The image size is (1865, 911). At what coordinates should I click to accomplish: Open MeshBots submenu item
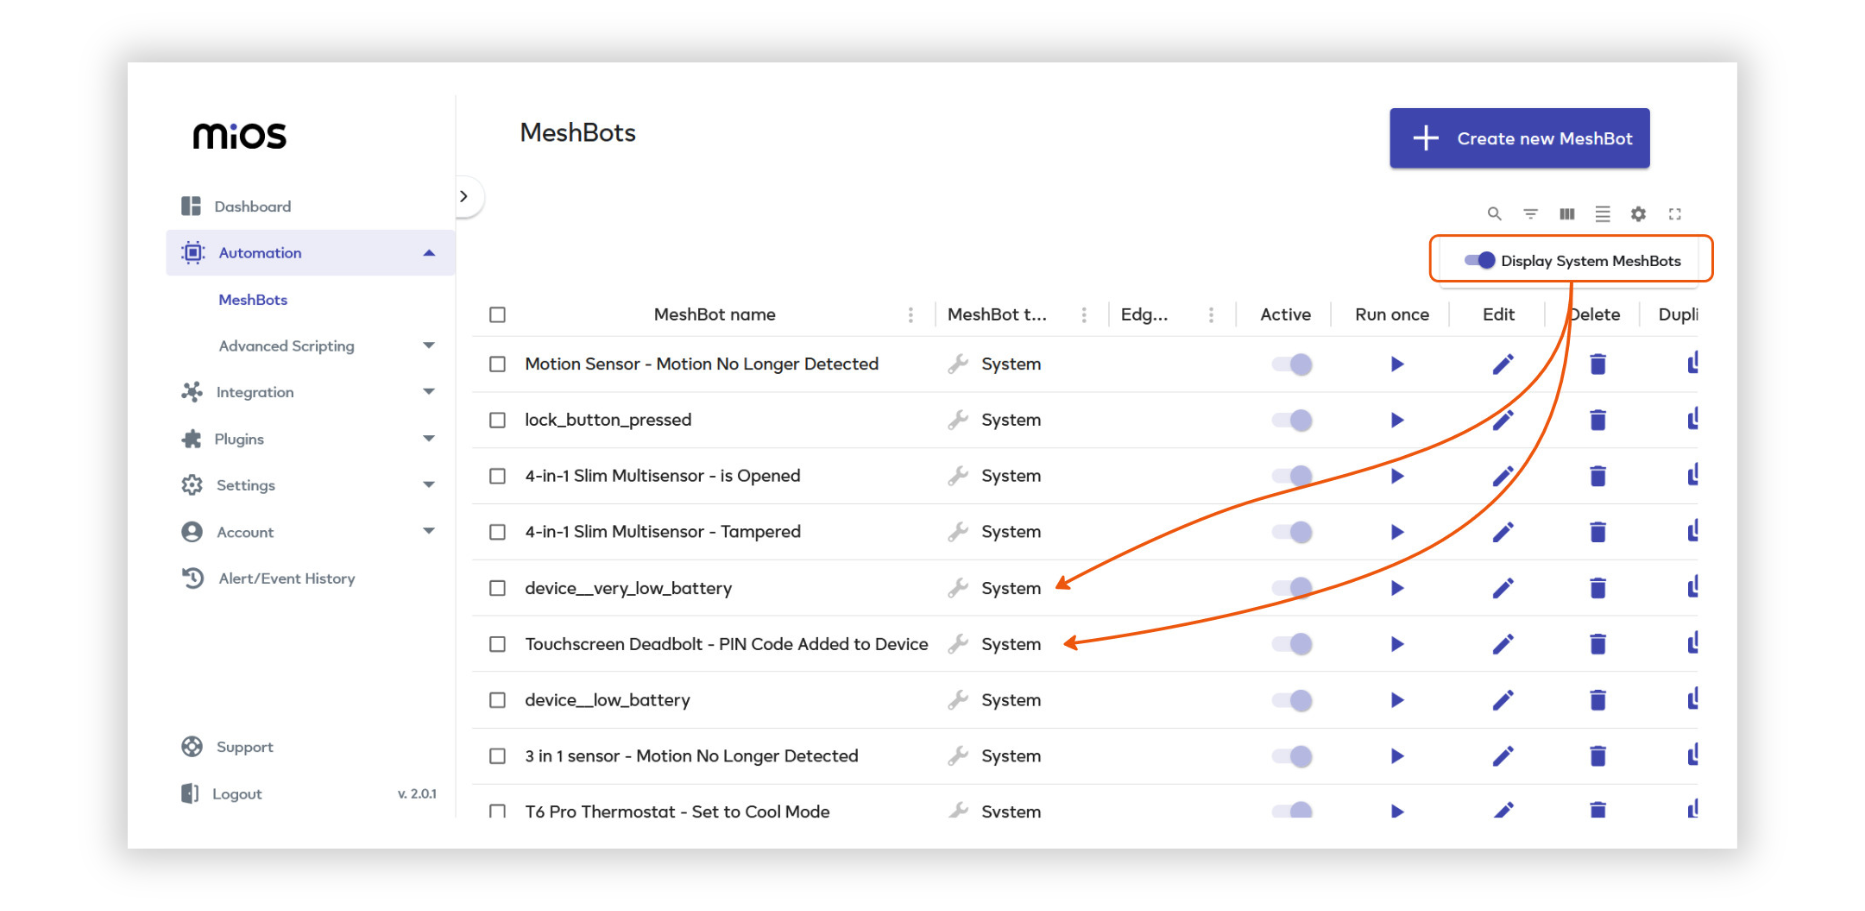coord(253,300)
